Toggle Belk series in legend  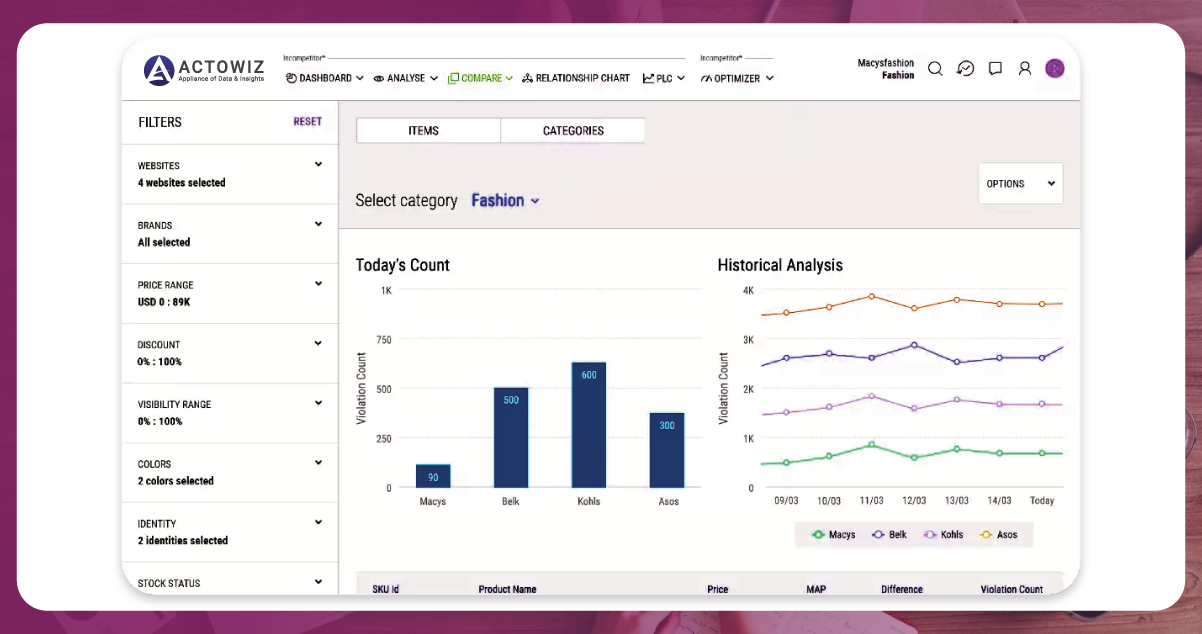889,535
